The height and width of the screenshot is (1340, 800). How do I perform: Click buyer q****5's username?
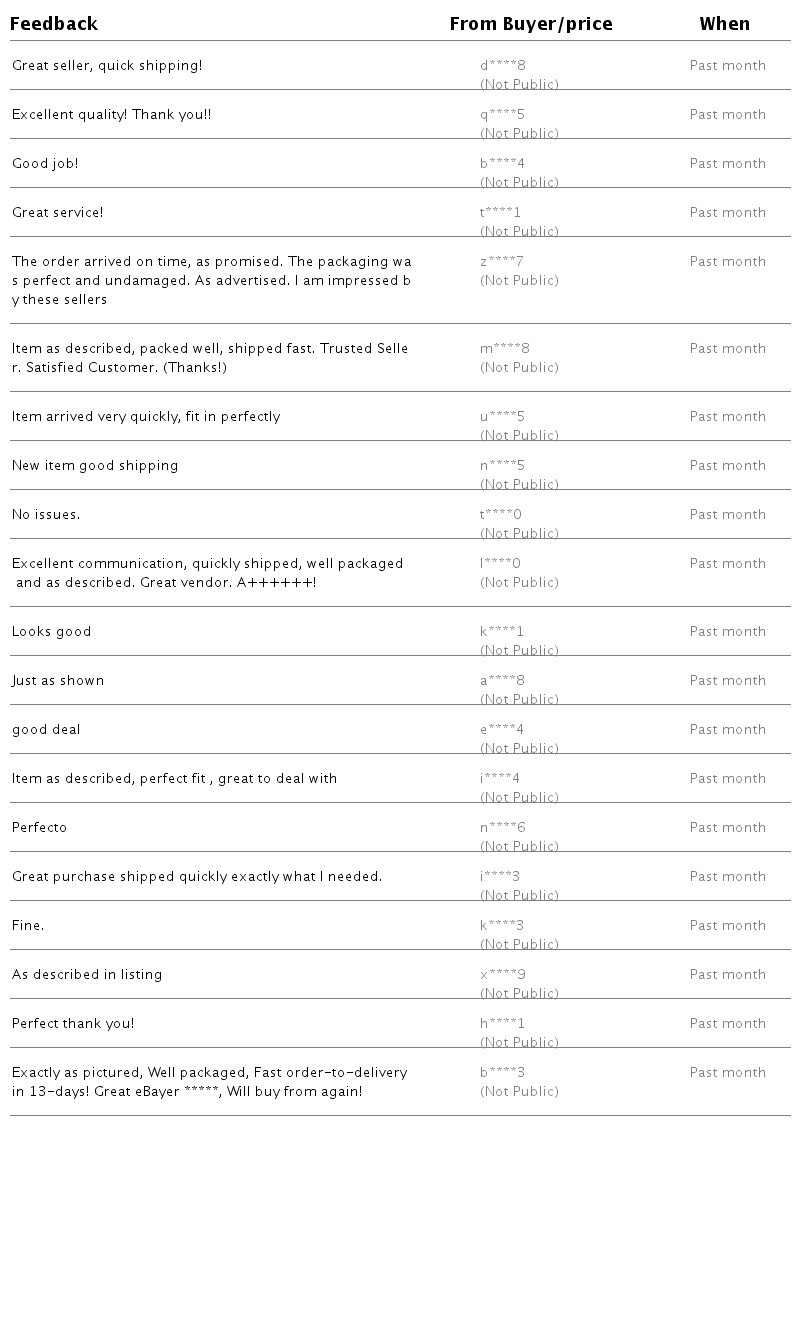[502, 115]
